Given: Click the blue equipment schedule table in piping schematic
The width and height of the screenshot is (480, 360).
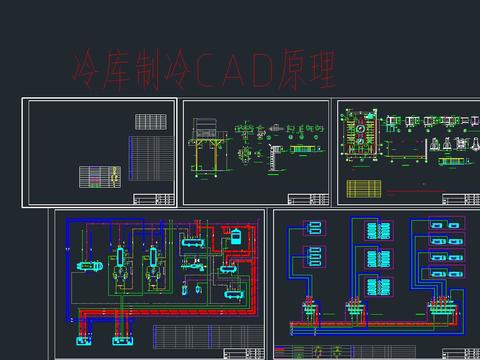Looking at the screenshot, I should point(209,337).
